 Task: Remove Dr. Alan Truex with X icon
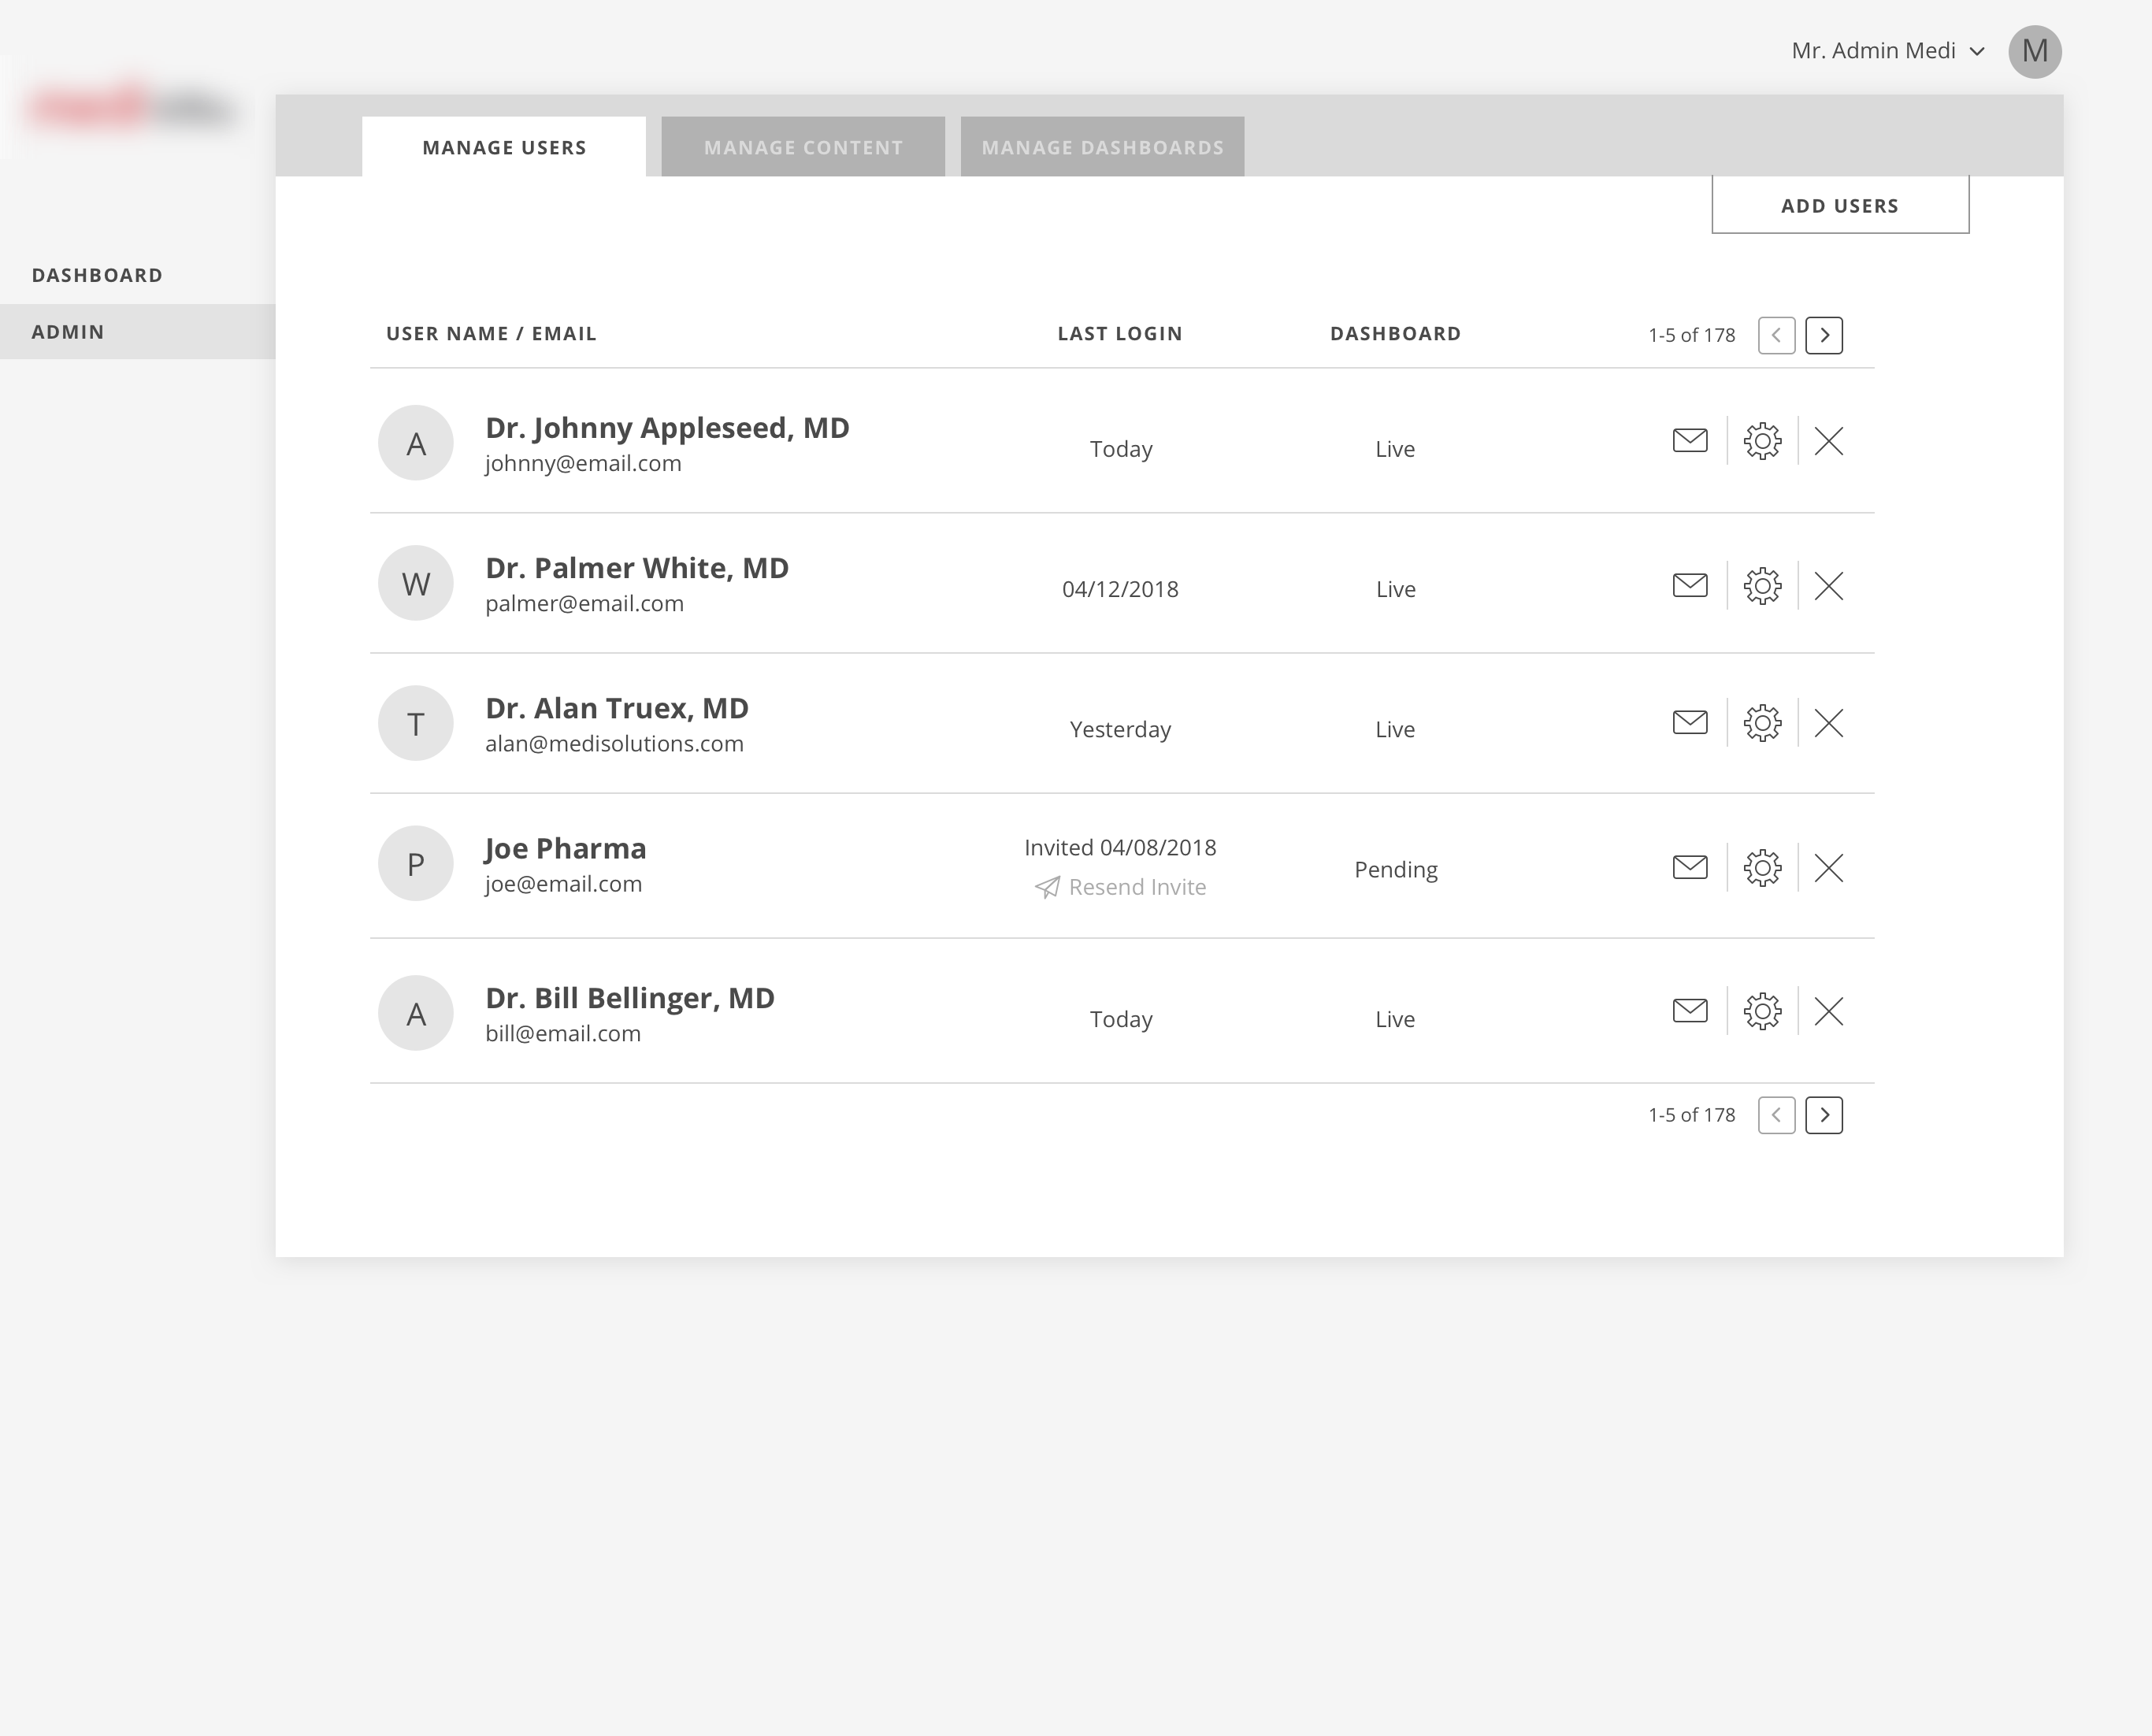[1829, 723]
